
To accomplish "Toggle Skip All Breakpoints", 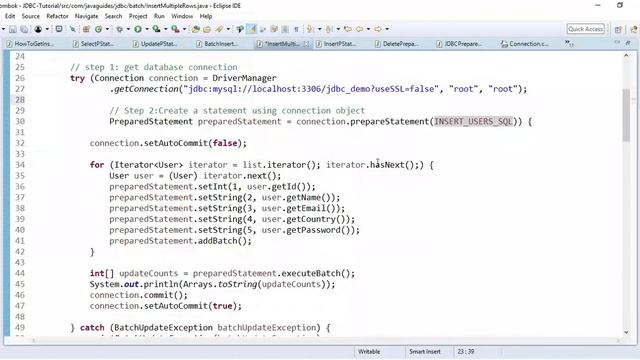I will coord(73,29).
